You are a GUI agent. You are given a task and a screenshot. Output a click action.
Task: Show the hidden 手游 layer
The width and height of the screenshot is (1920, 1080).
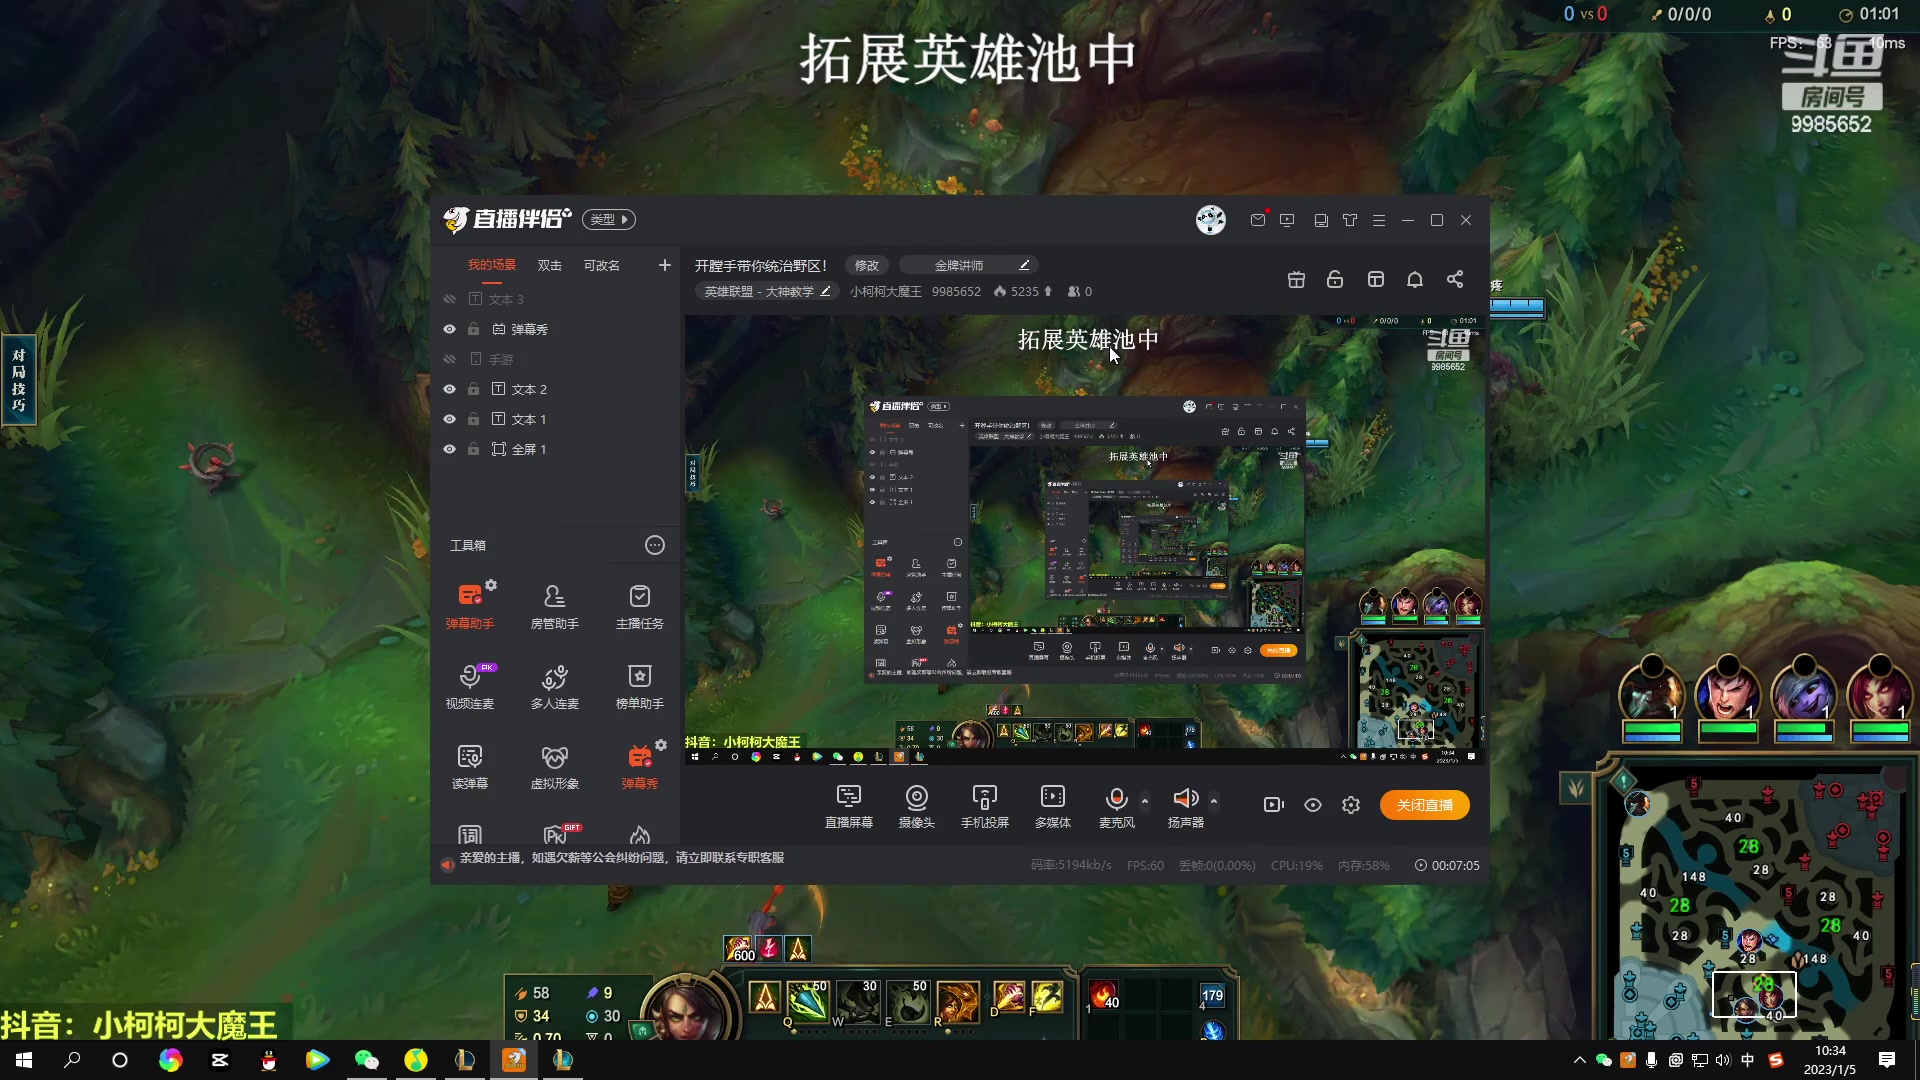[449, 359]
